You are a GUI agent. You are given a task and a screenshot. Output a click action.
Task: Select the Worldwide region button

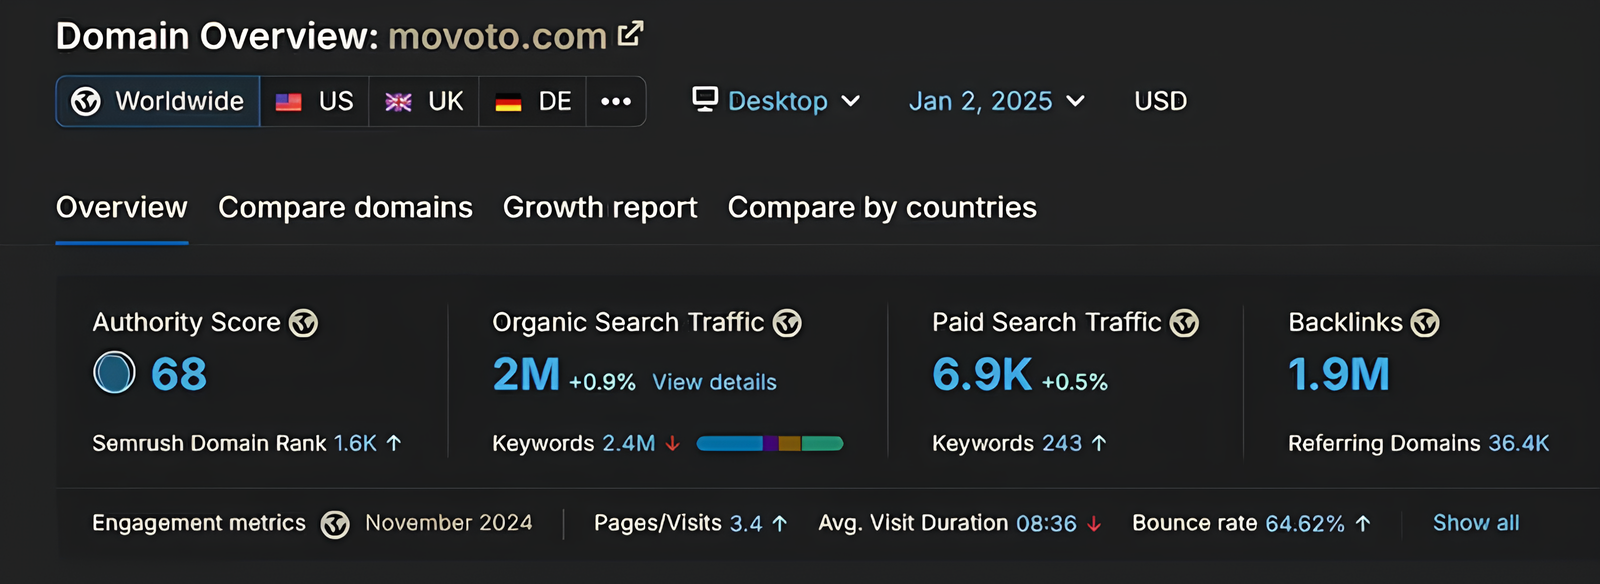tap(158, 101)
